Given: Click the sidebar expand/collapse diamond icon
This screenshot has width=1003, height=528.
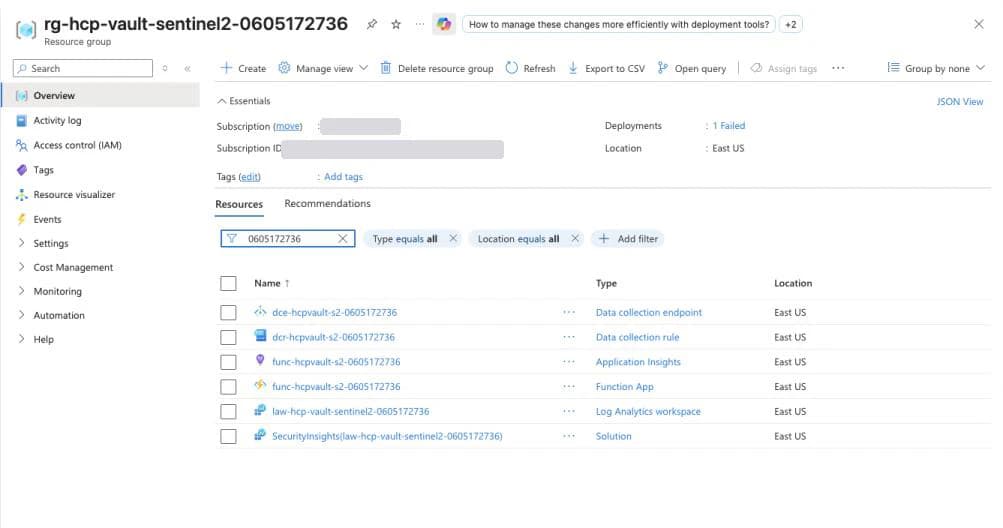Looking at the screenshot, I should point(165,68).
